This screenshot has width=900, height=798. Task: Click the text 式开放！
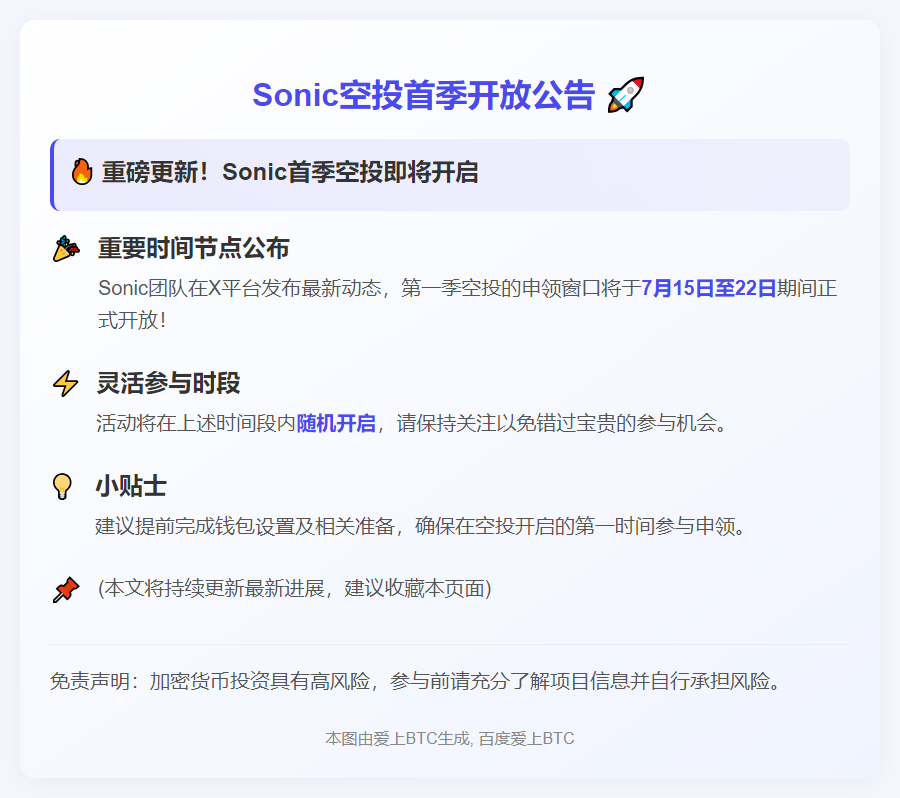click(x=133, y=320)
